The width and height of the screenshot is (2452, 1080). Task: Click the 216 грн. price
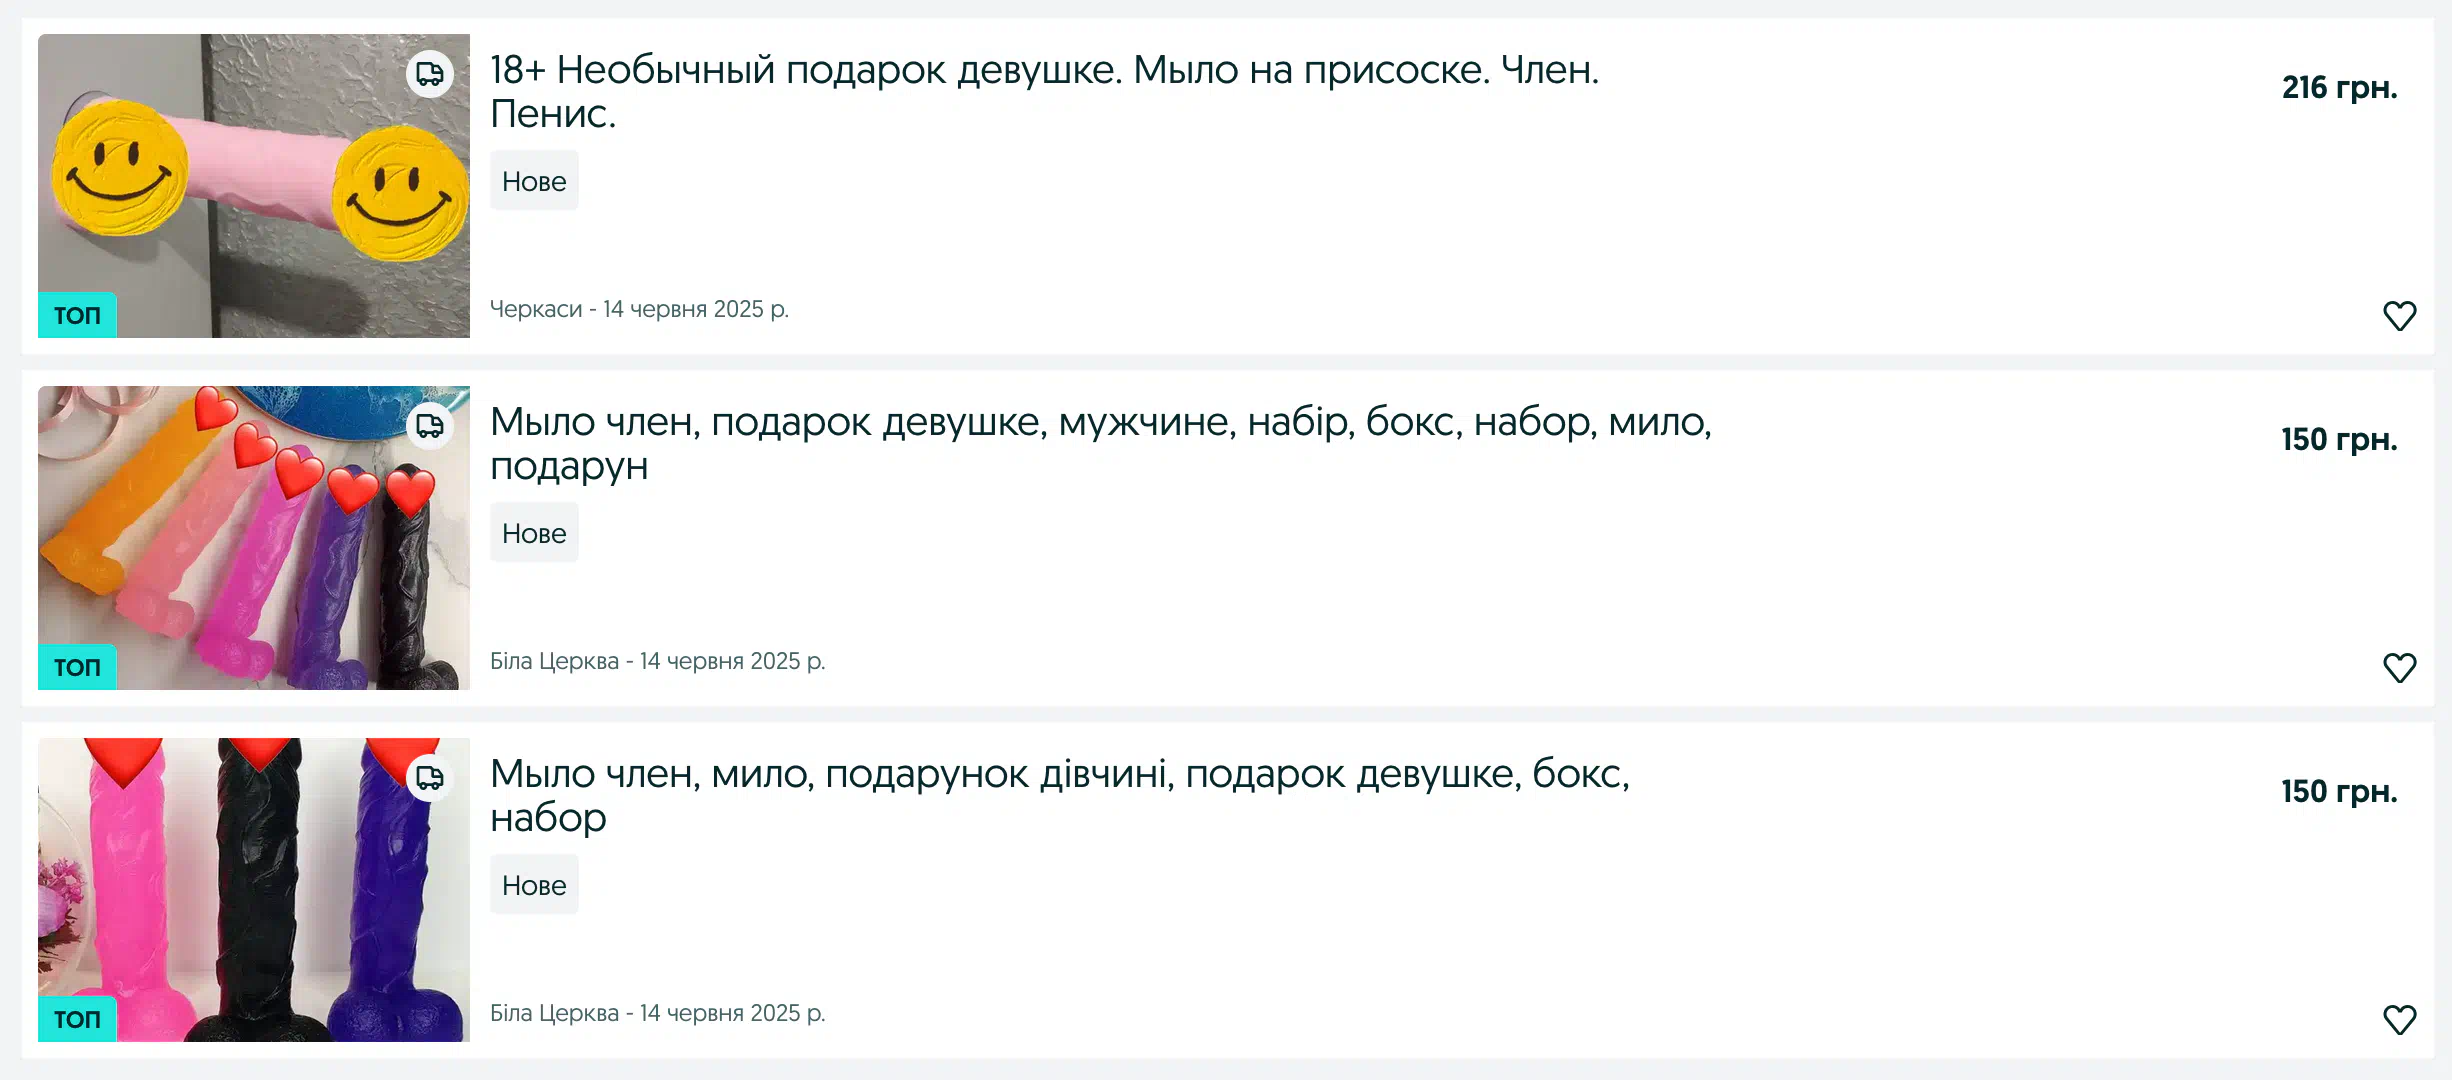[2339, 88]
